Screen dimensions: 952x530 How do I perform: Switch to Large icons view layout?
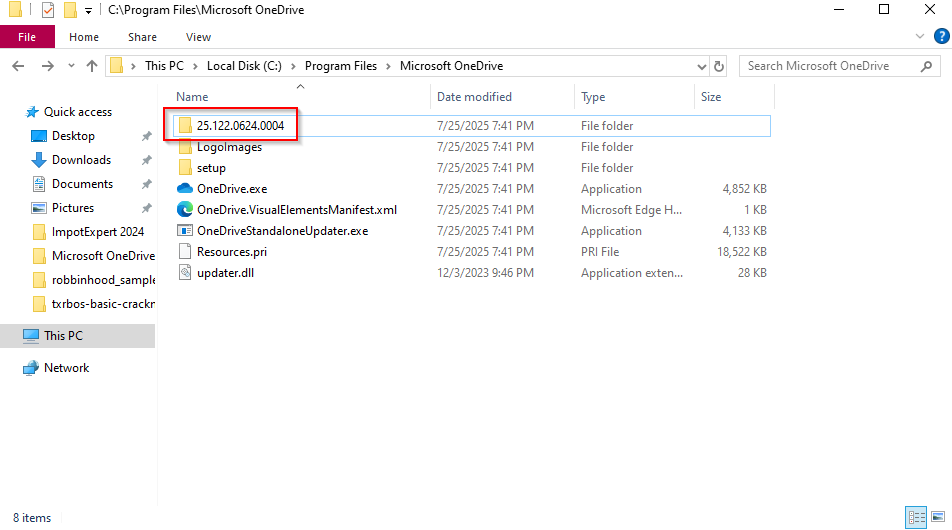[938, 517]
